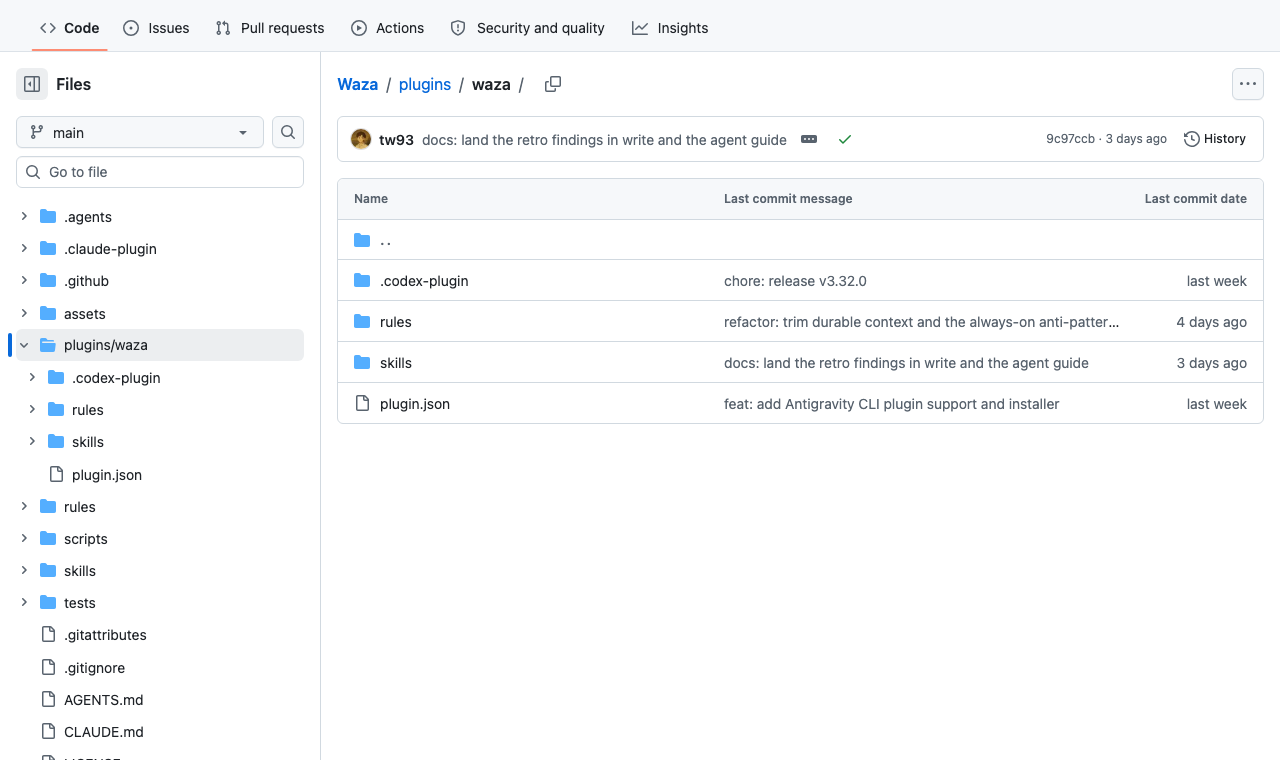
Task: Click the Waza breadcrumb link
Action: click(358, 84)
